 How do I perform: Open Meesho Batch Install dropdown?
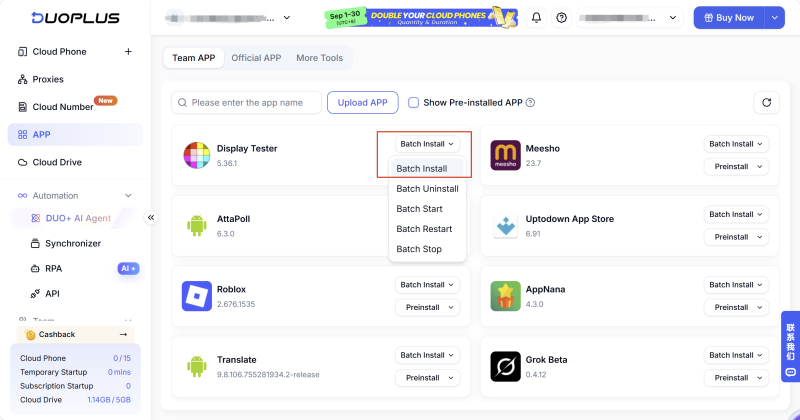(x=736, y=144)
